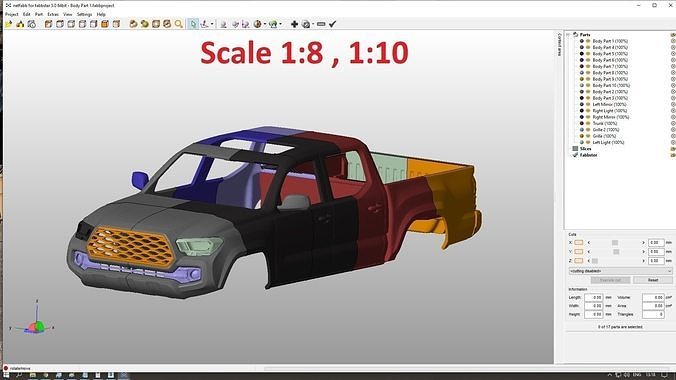Screen dimensions: 676x380
Task: Click the tan icon beside Body Part 1
Action: [x=588, y=41]
